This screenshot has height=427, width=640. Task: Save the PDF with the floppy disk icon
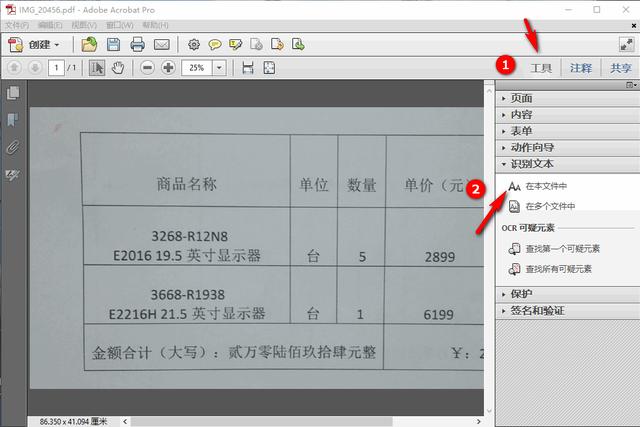113,45
